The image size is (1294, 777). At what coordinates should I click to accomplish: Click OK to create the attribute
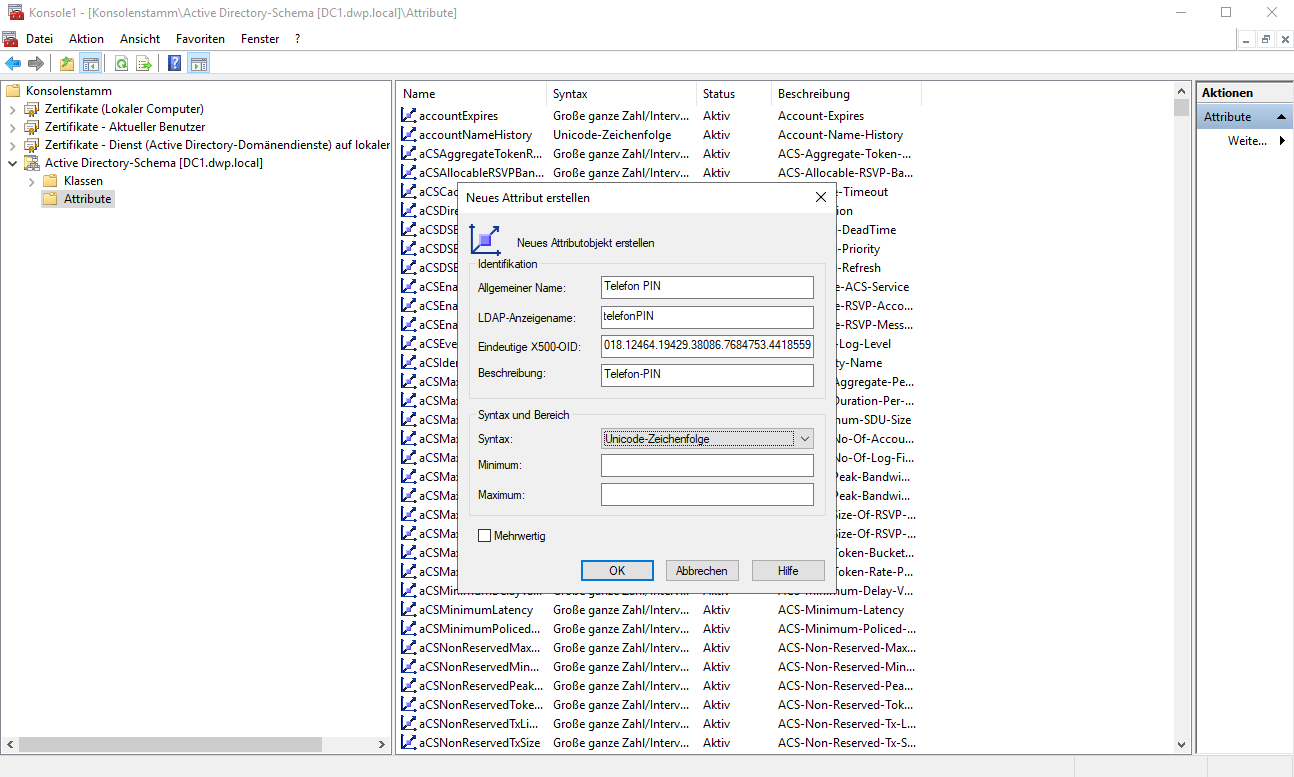(x=617, y=570)
